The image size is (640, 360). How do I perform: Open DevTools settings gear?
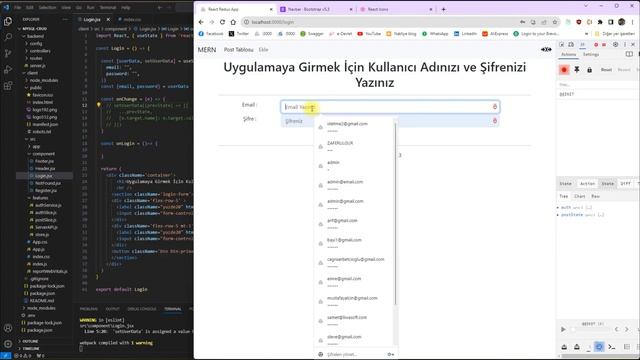click(616, 44)
